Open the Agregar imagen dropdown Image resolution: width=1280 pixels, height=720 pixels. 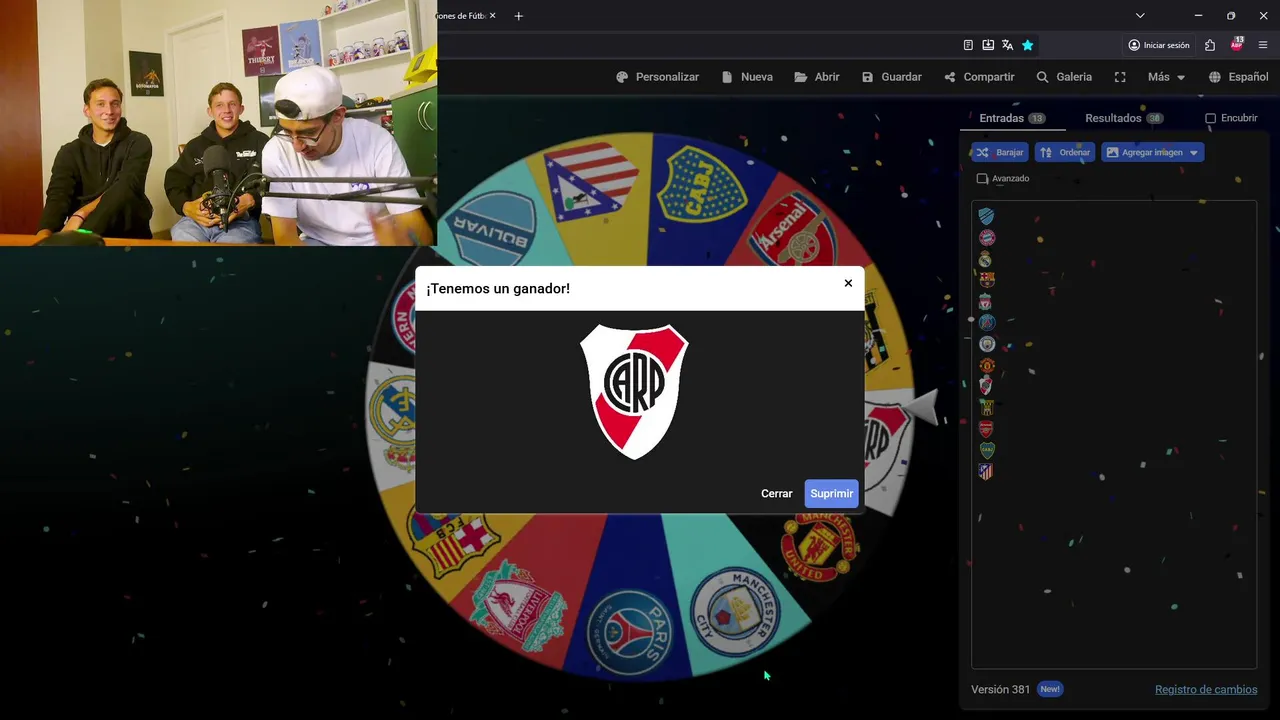point(1152,152)
